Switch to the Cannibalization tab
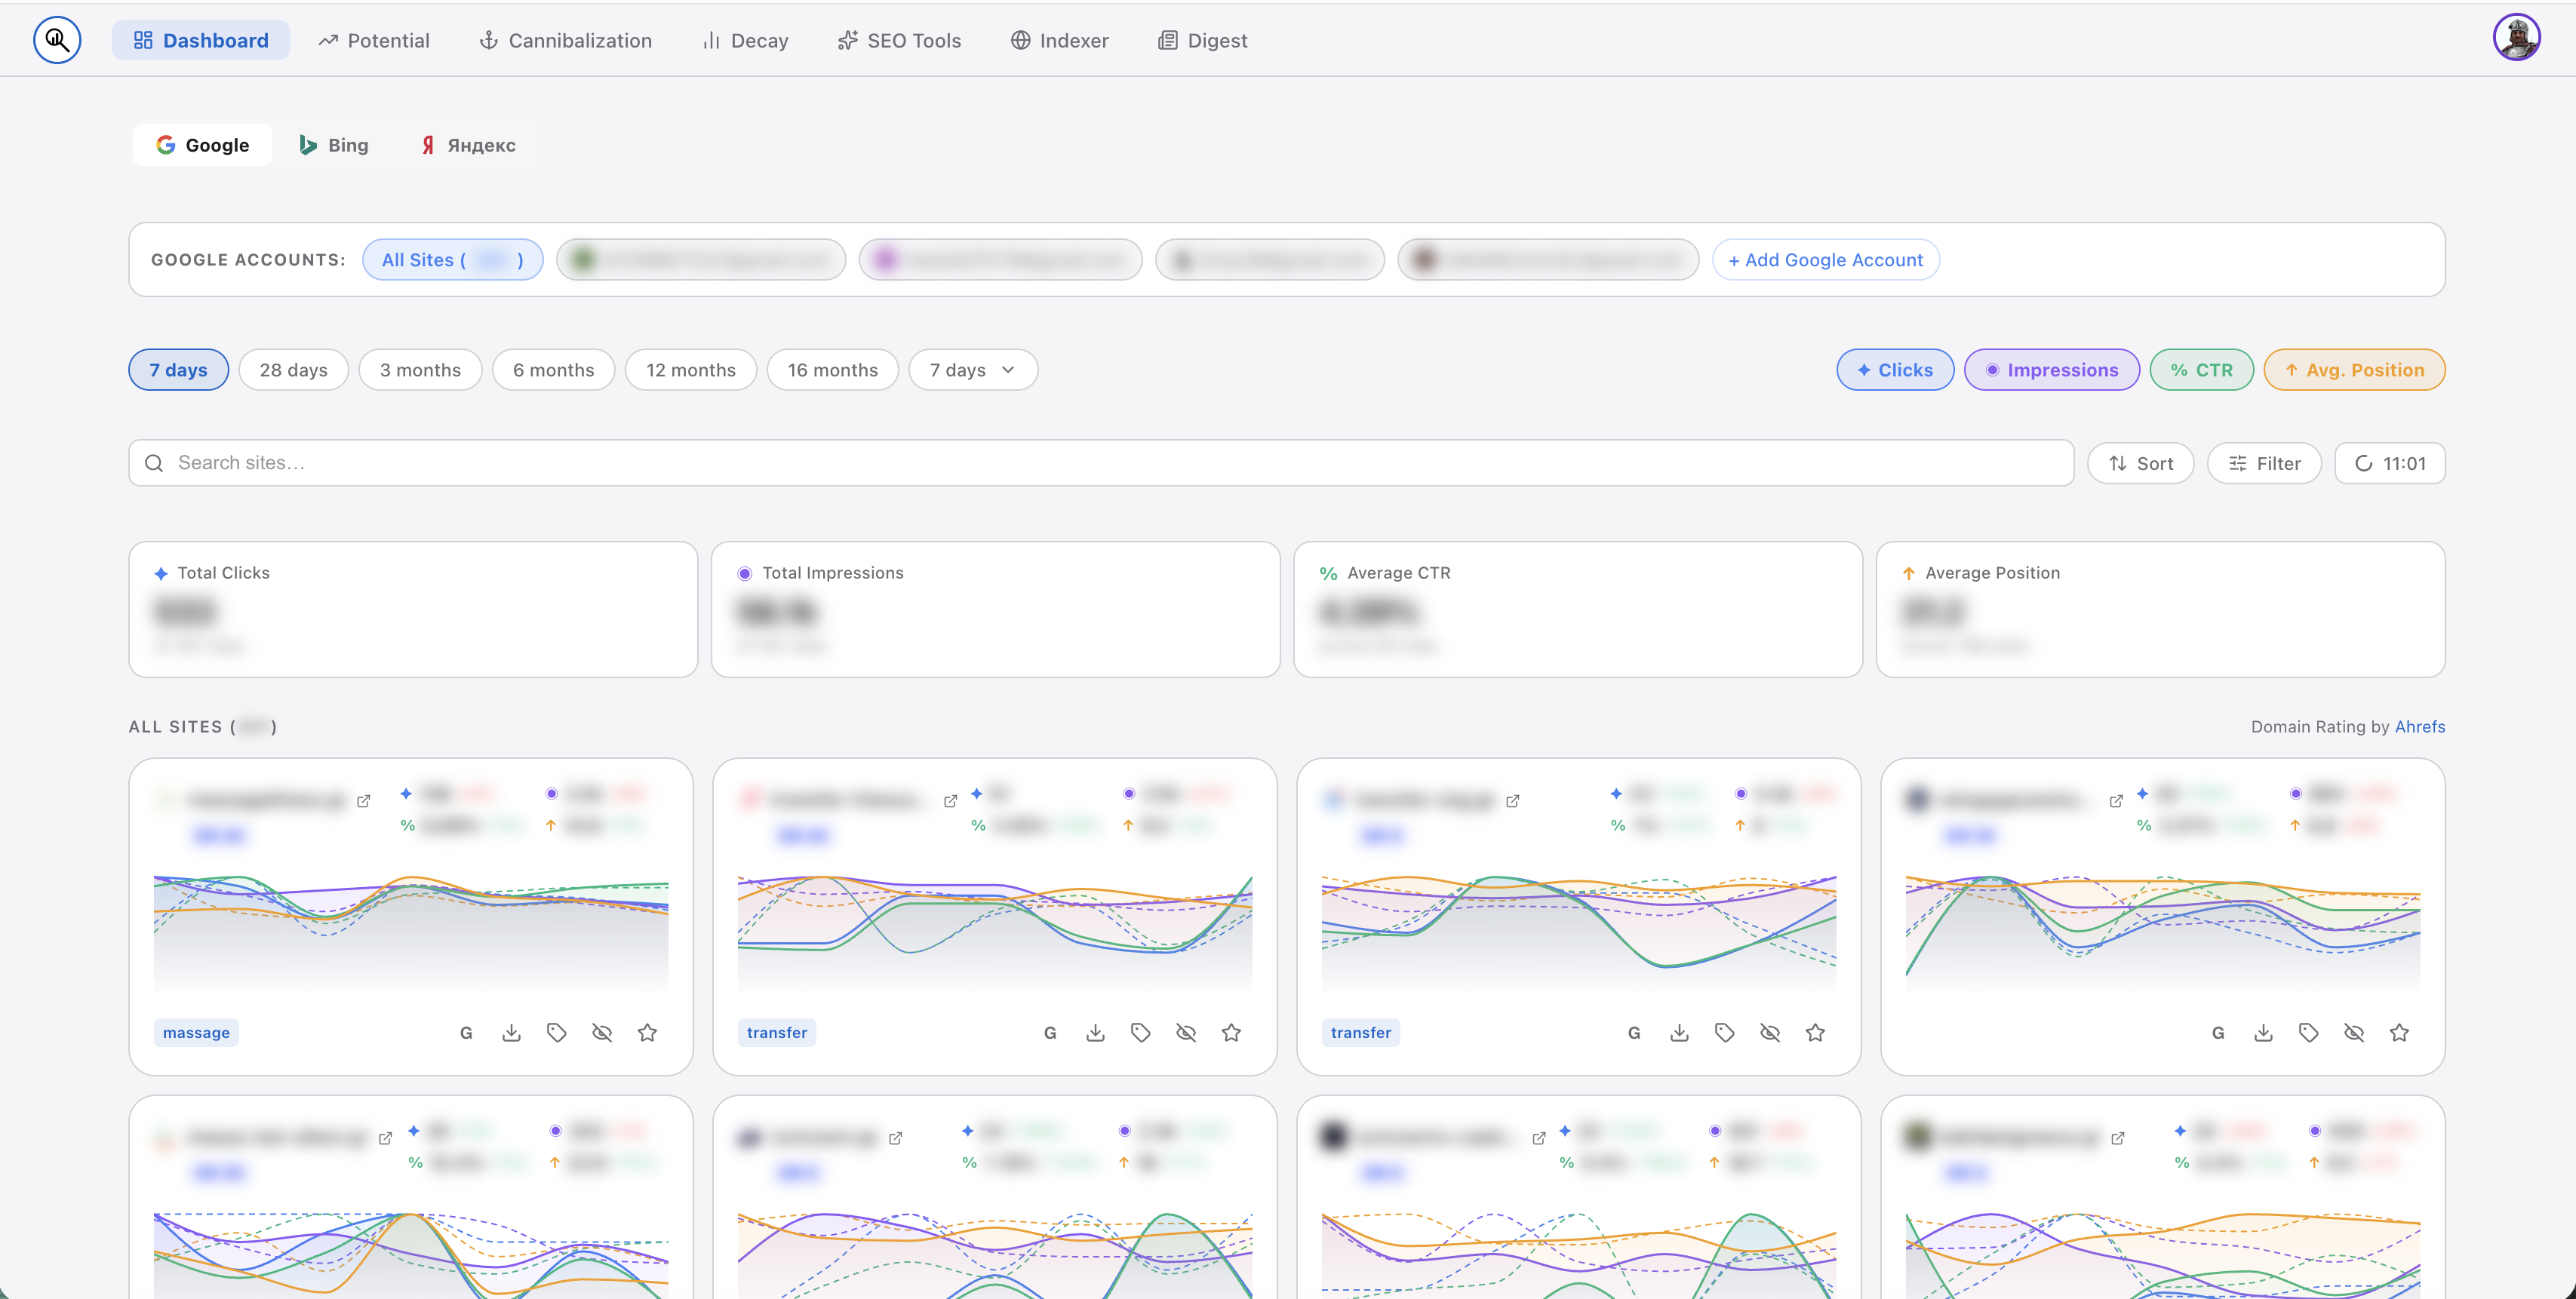2576x1299 pixels. (566, 40)
